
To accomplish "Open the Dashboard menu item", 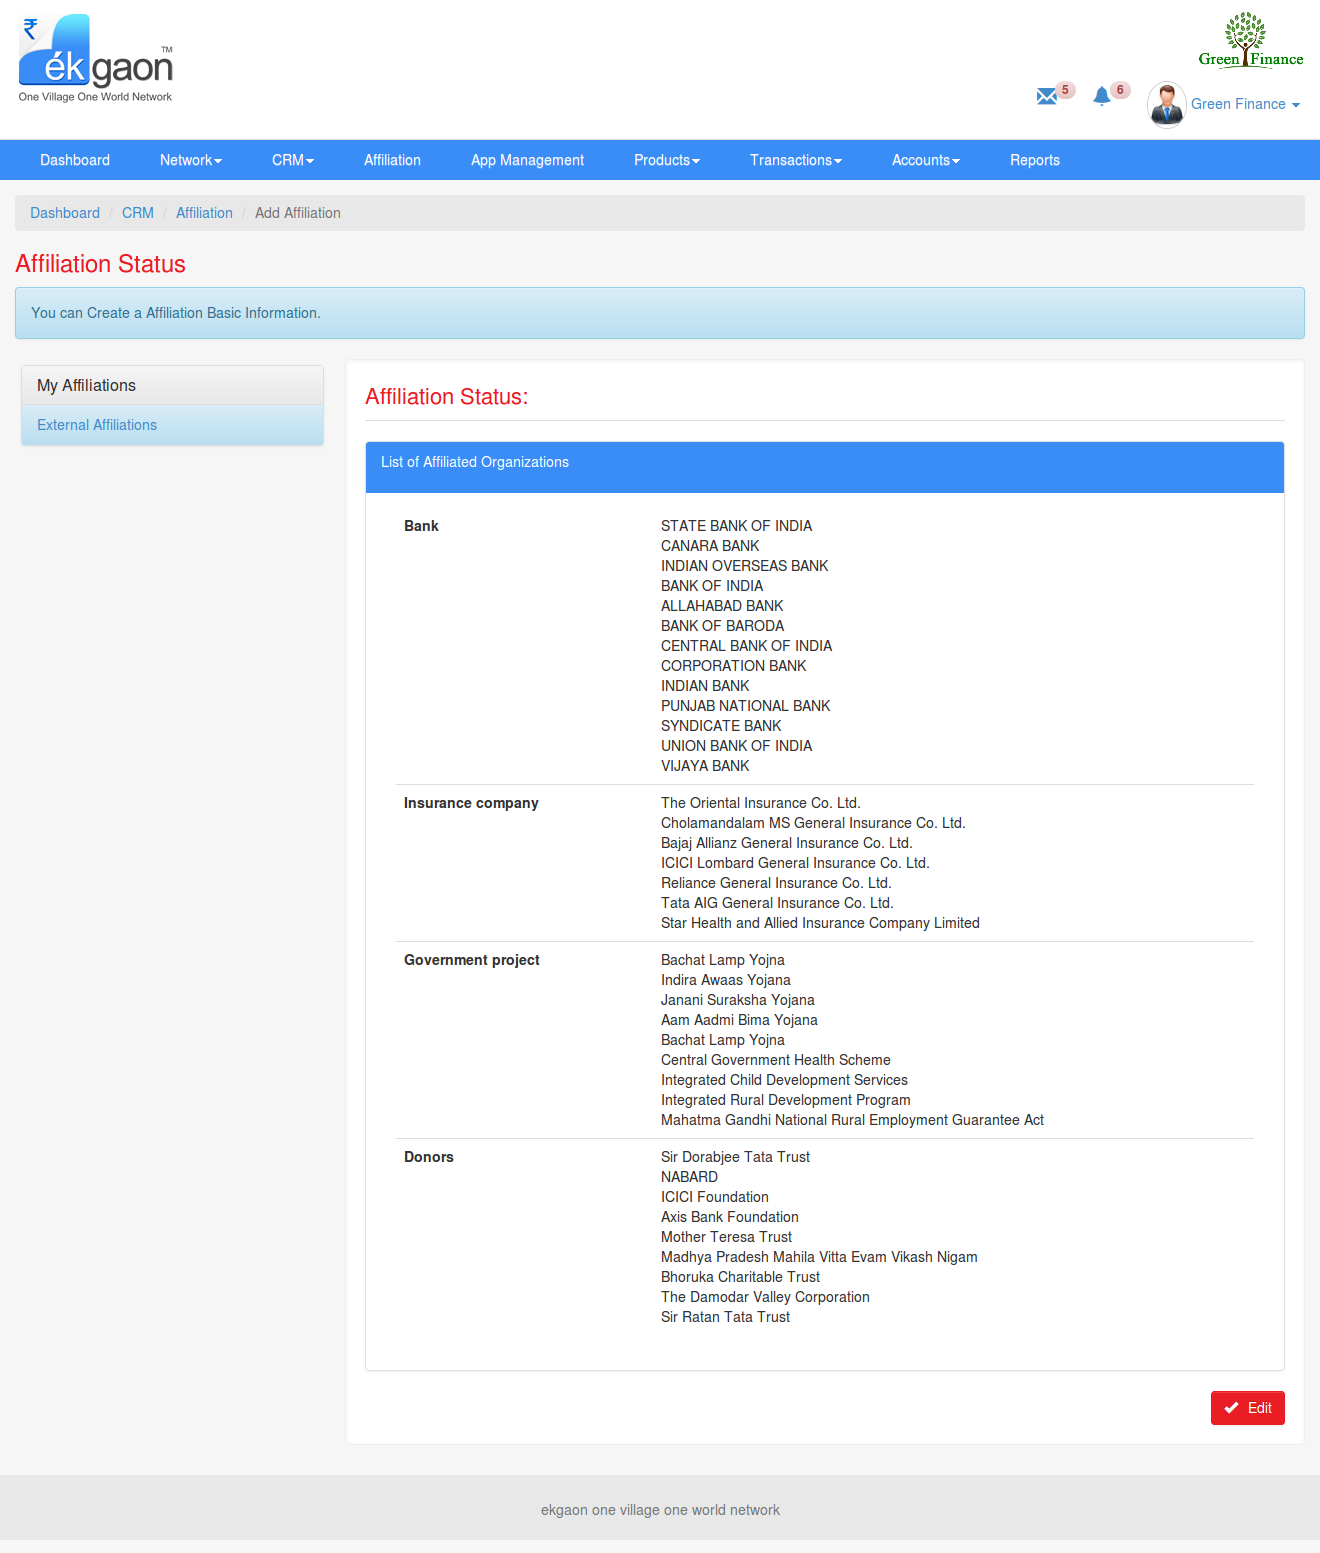I will tap(75, 160).
